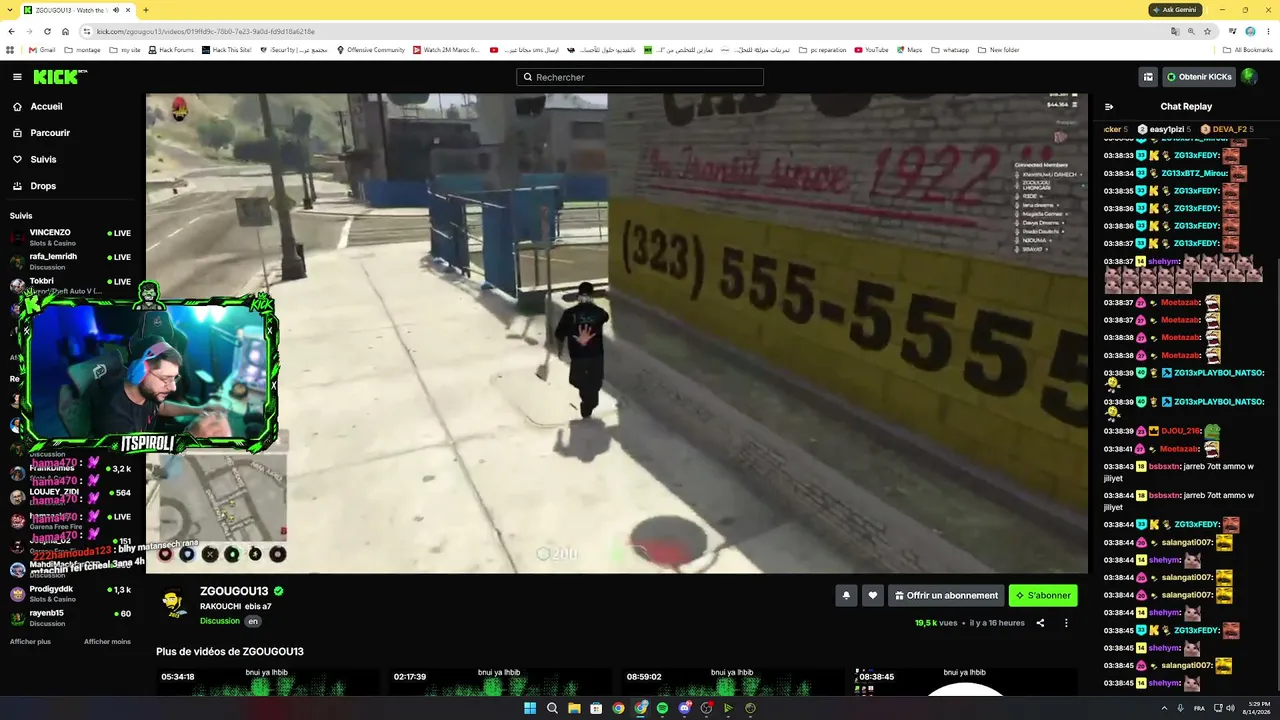The width and height of the screenshot is (1280, 720).
Task: Open the whatsapp bookmarks folder
Action: [950, 50]
